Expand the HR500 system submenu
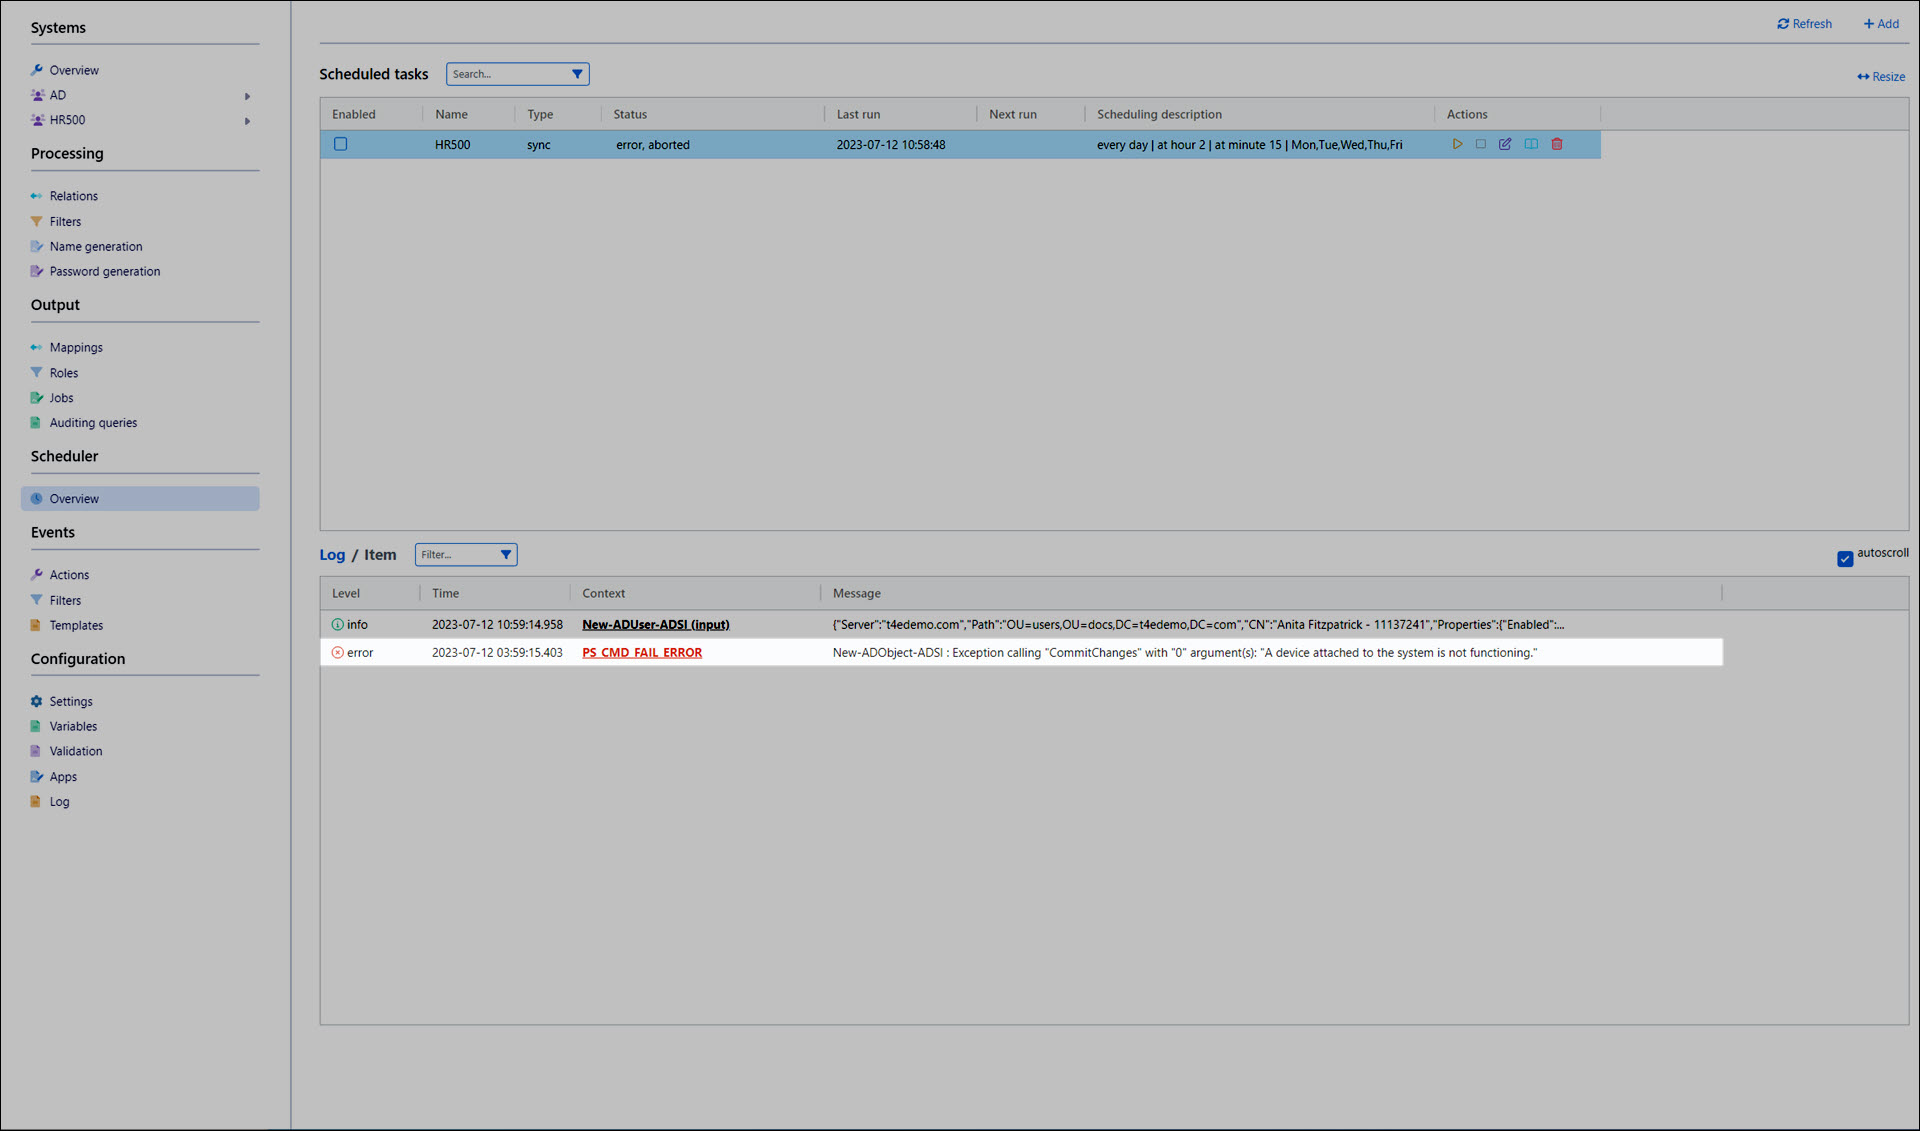Image resolution: width=1920 pixels, height=1131 pixels. [247, 121]
